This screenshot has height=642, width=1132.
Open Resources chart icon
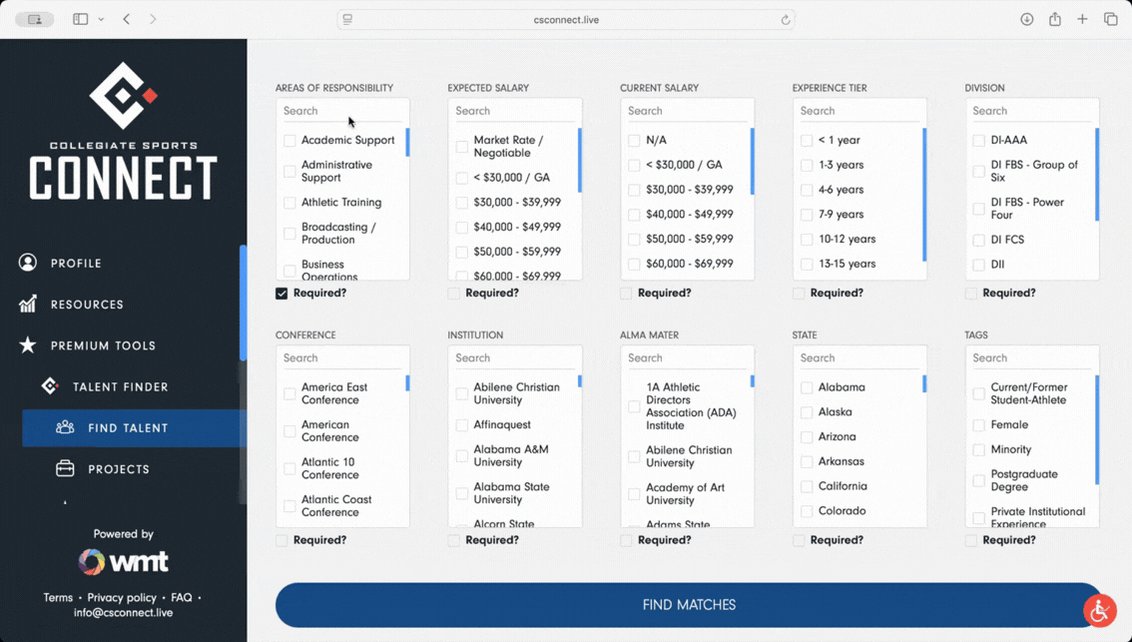[27, 304]
